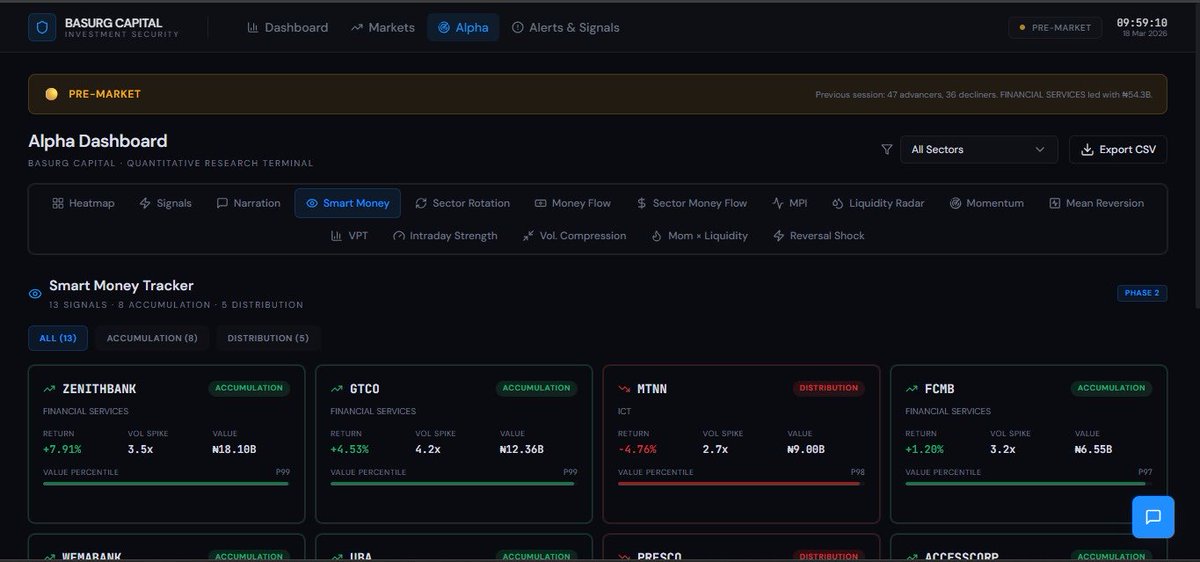Open the All Sectors dropdown
The height and width of the screenshot is (562, 1200).
pyautogui.click(x=979, y=149)
